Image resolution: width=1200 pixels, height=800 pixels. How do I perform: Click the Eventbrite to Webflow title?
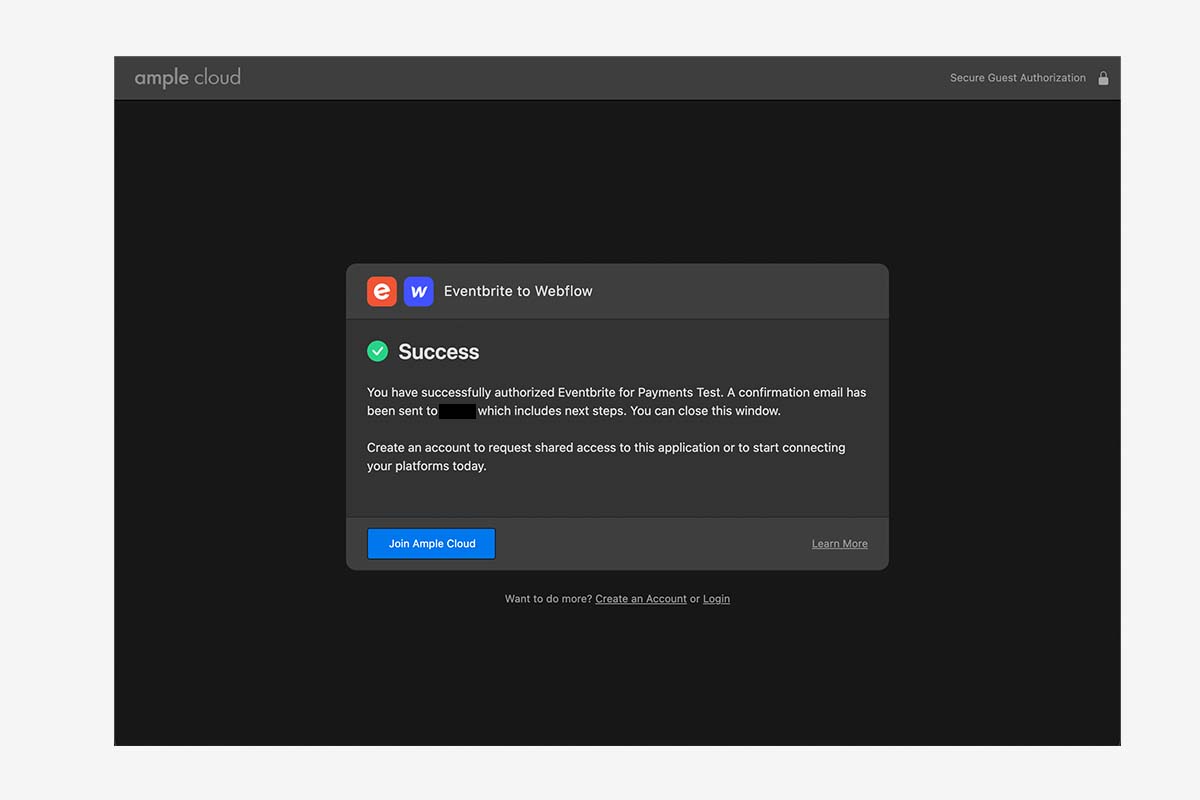point(518,291)
